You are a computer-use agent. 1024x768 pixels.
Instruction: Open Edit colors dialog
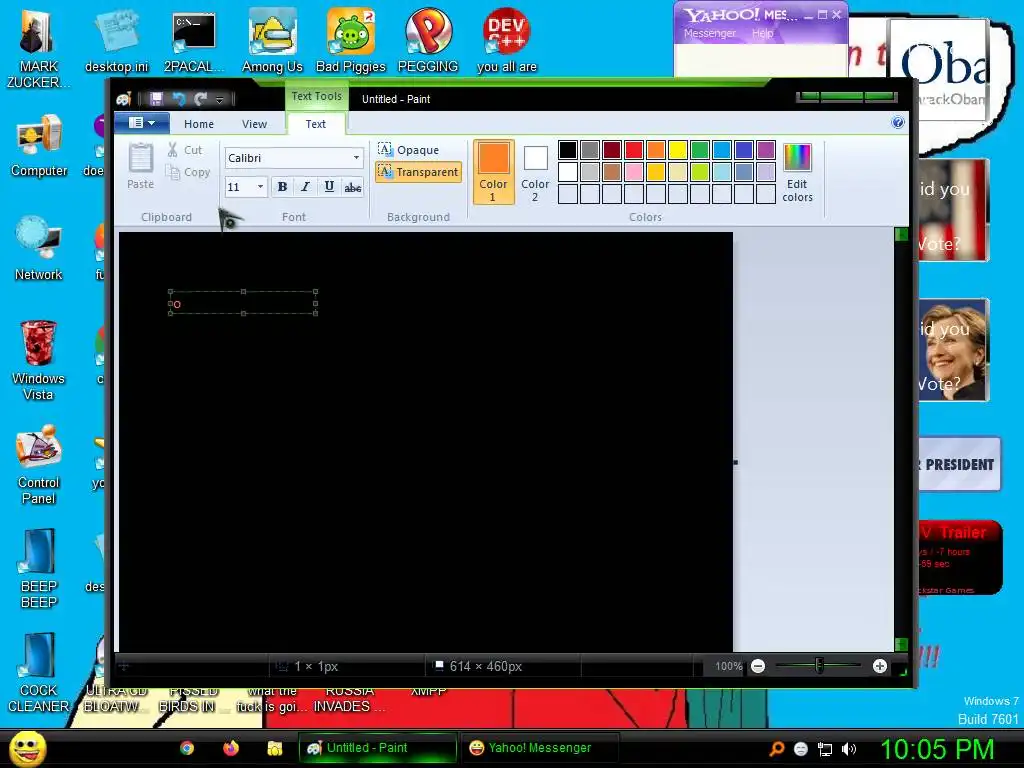(x=797, y=172)
